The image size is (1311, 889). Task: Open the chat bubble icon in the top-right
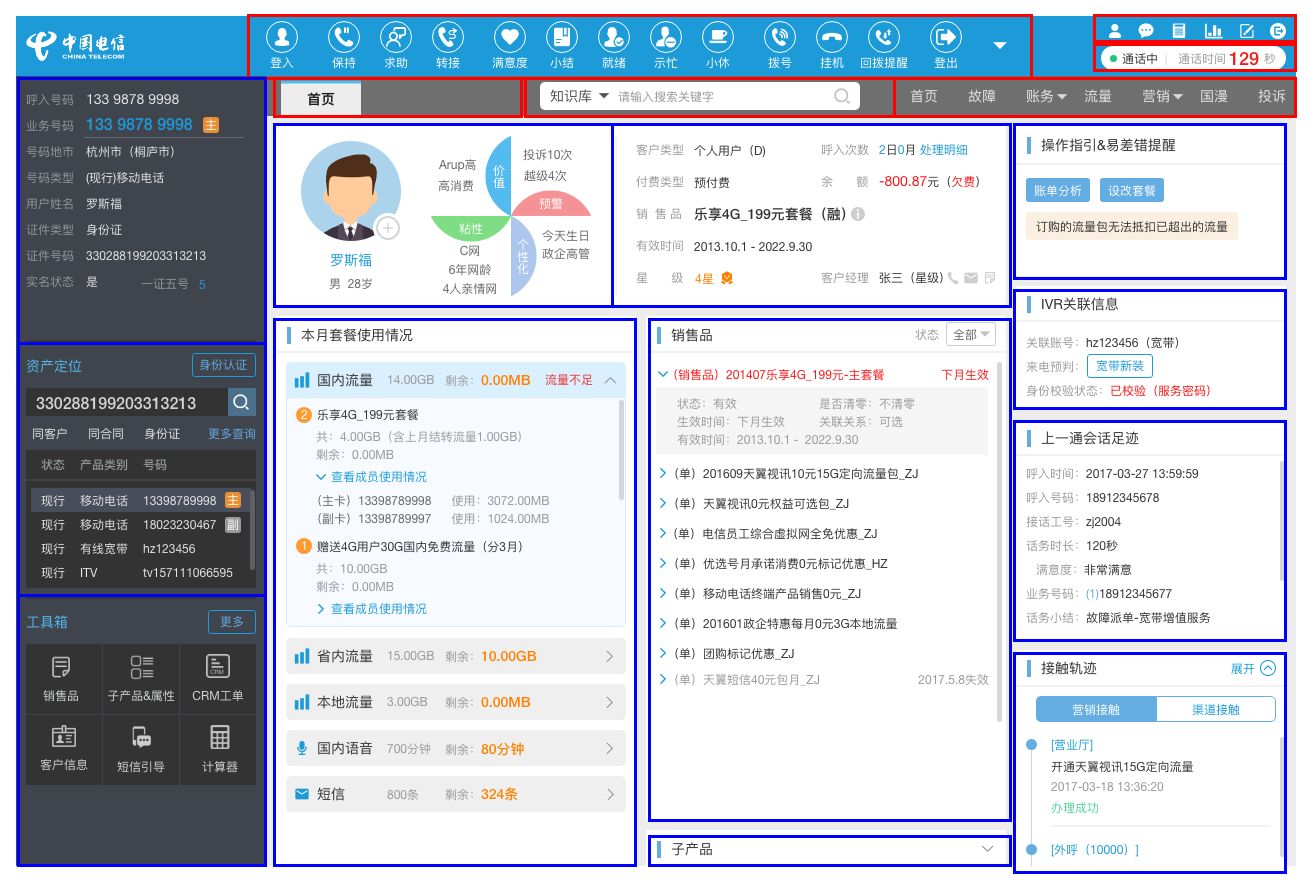1146,31
